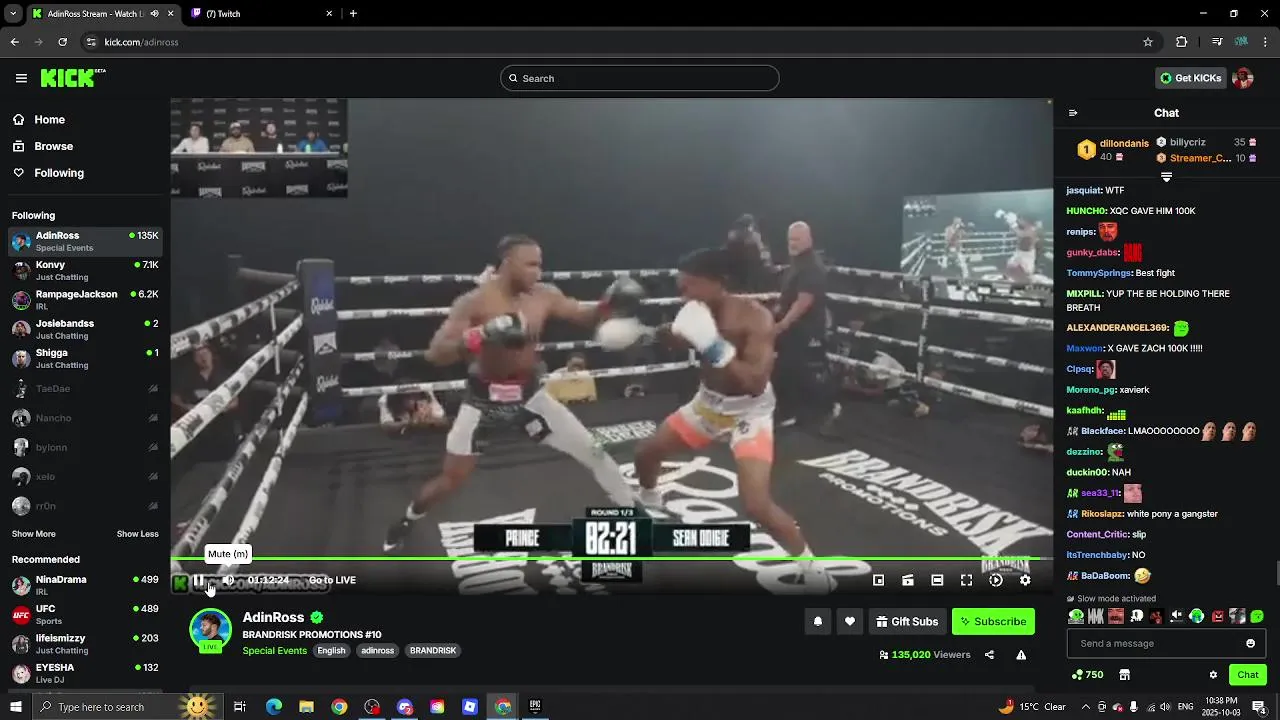Send message with green Chat button
This screenshot has width=1280, height=720.
[x=1247, y=675]
